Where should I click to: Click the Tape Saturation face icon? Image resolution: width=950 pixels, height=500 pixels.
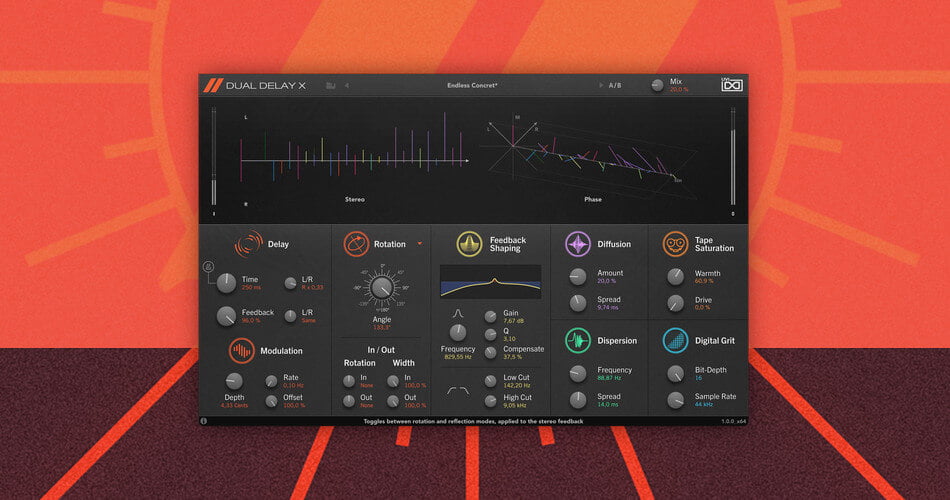pyautogui.click(x=675, y=243)
